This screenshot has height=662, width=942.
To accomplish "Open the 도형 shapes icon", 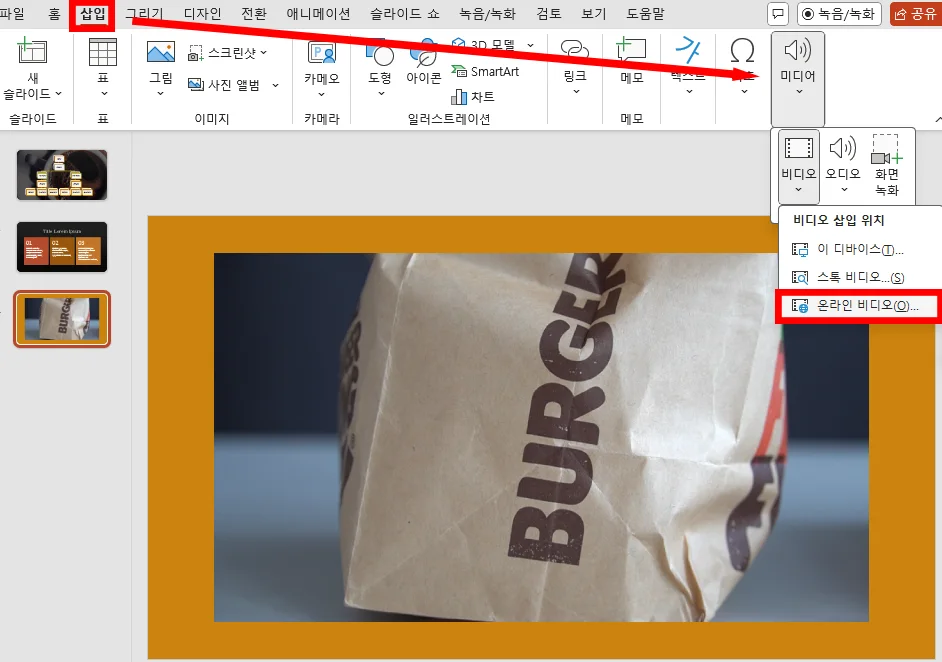I will tap(380, 53).
